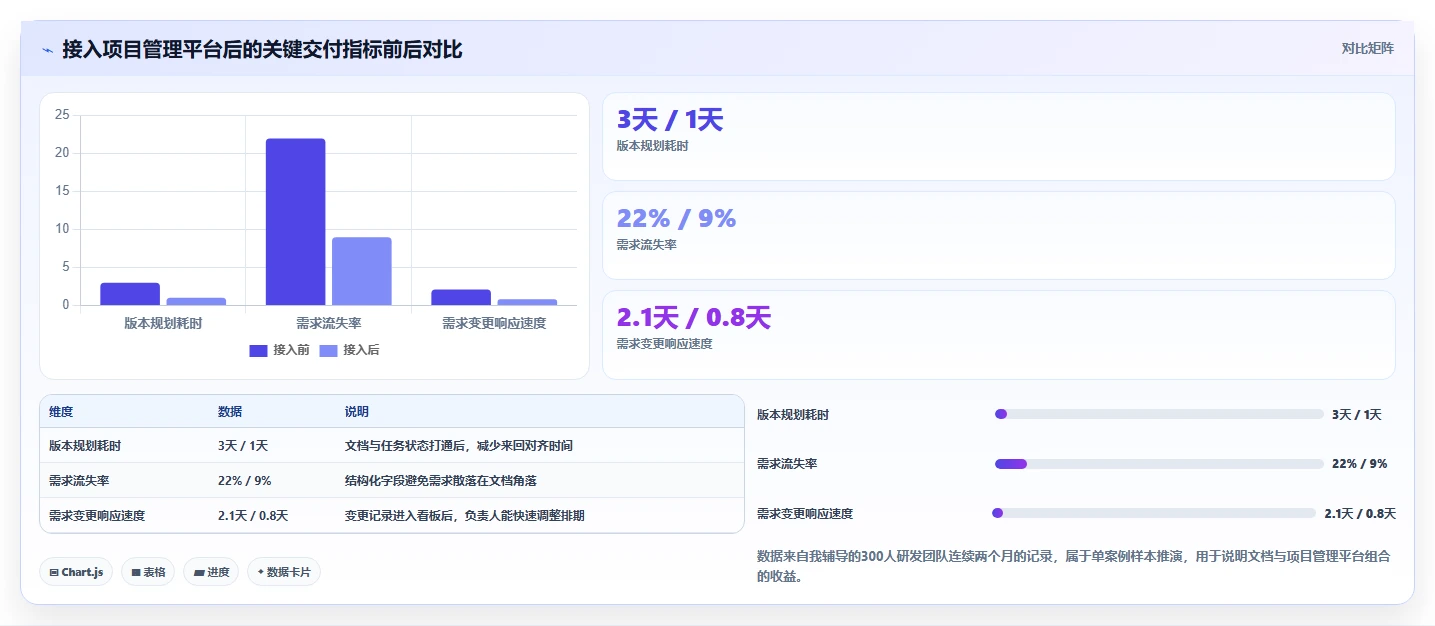Click the Chart.js tag chip
Image resolution: width=1435 pixels, height=626 pixels.
[x=77, y=572]
